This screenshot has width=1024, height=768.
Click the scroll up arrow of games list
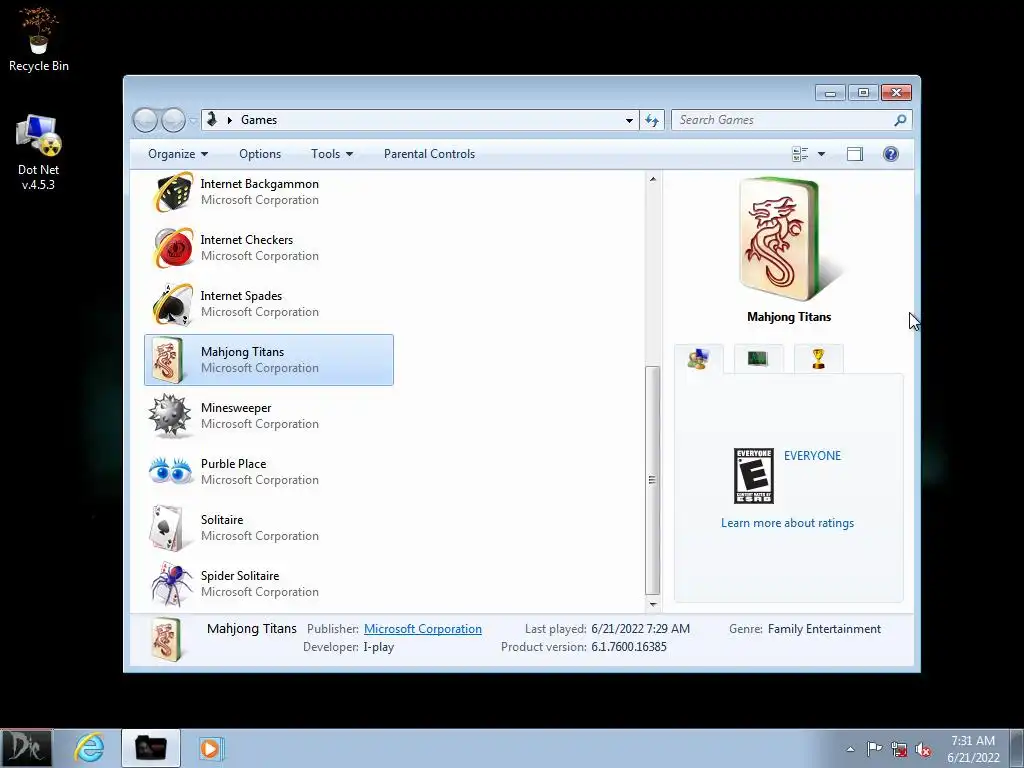(x=652, y=179)
